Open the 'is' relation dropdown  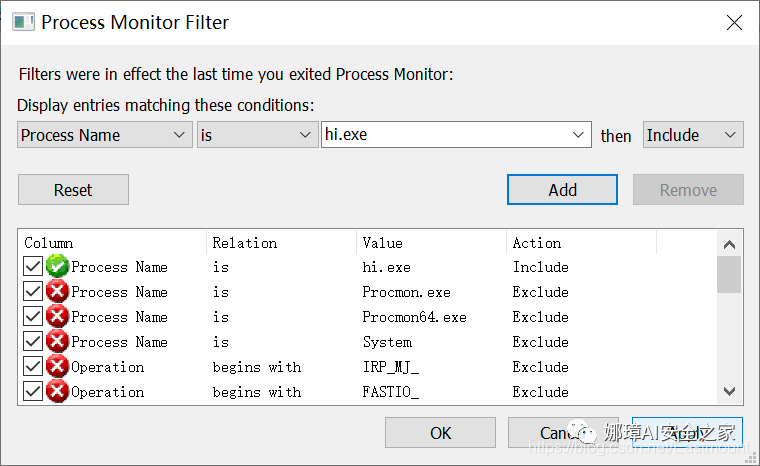[x=257, y=135]
